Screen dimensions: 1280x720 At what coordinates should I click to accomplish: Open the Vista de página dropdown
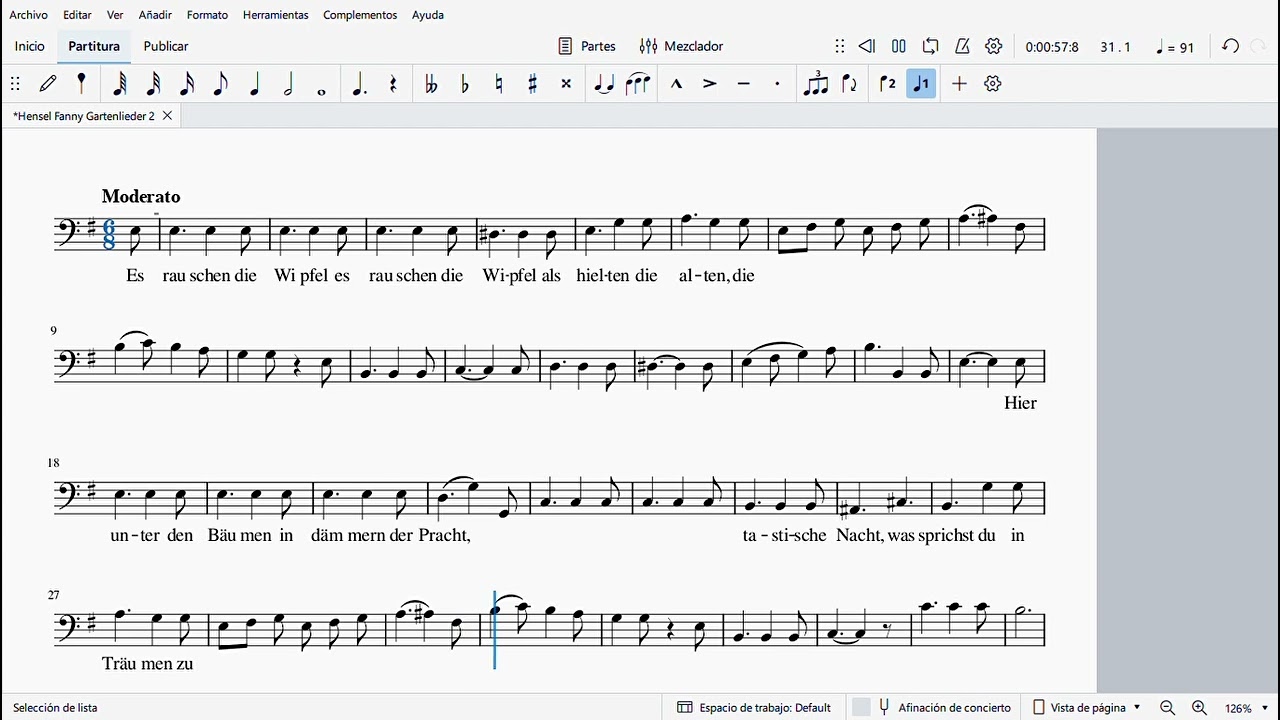point(1087,707)
